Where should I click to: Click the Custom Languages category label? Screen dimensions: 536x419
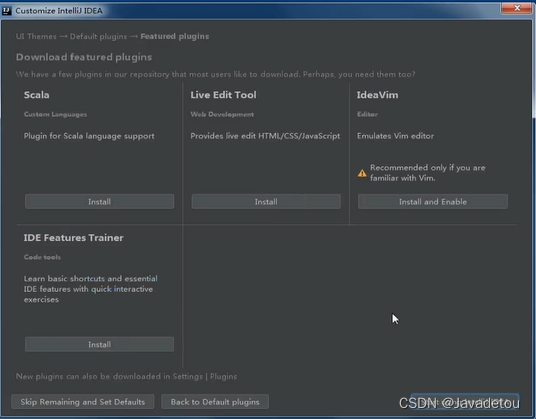point(55,114)
